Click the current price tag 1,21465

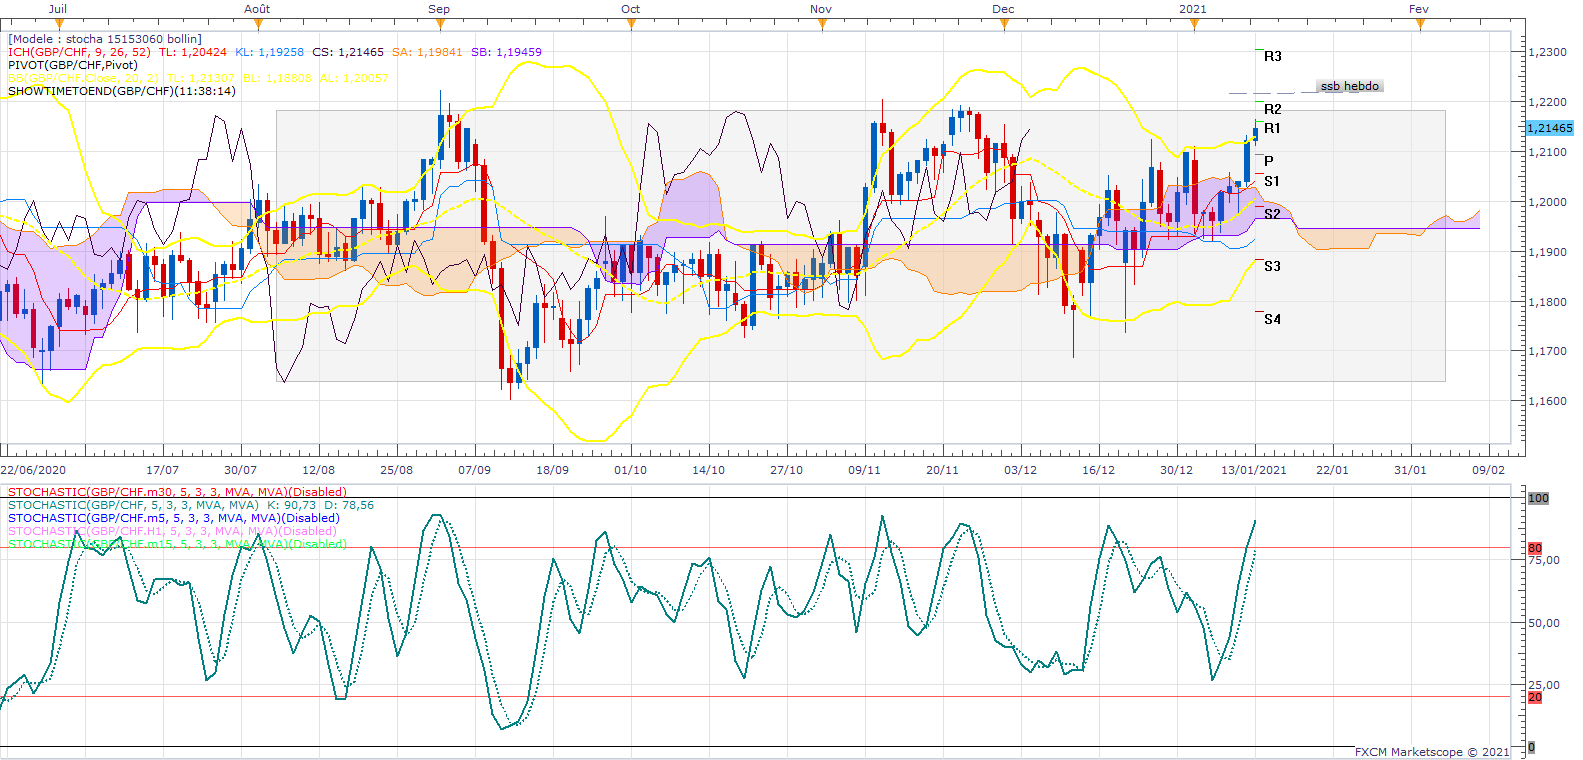pyautogui.click(x=1550, y=128)
